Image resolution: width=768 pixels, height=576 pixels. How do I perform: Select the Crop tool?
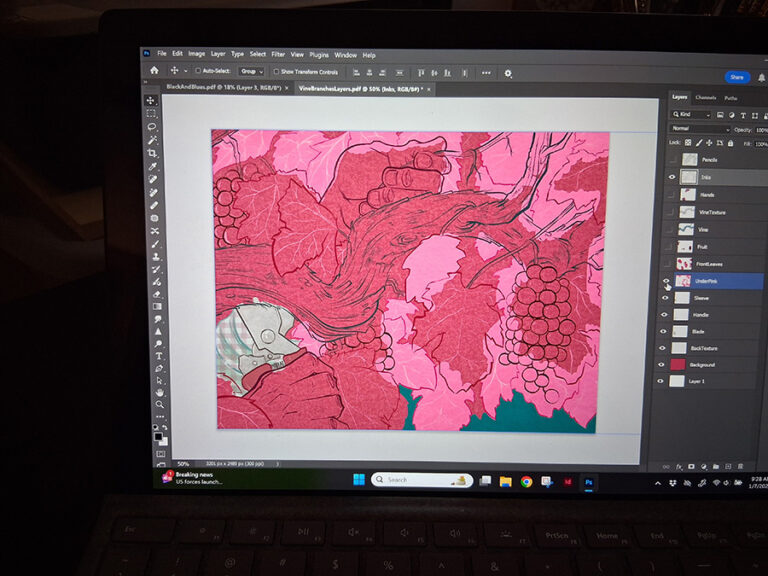[x=153, y=153]
